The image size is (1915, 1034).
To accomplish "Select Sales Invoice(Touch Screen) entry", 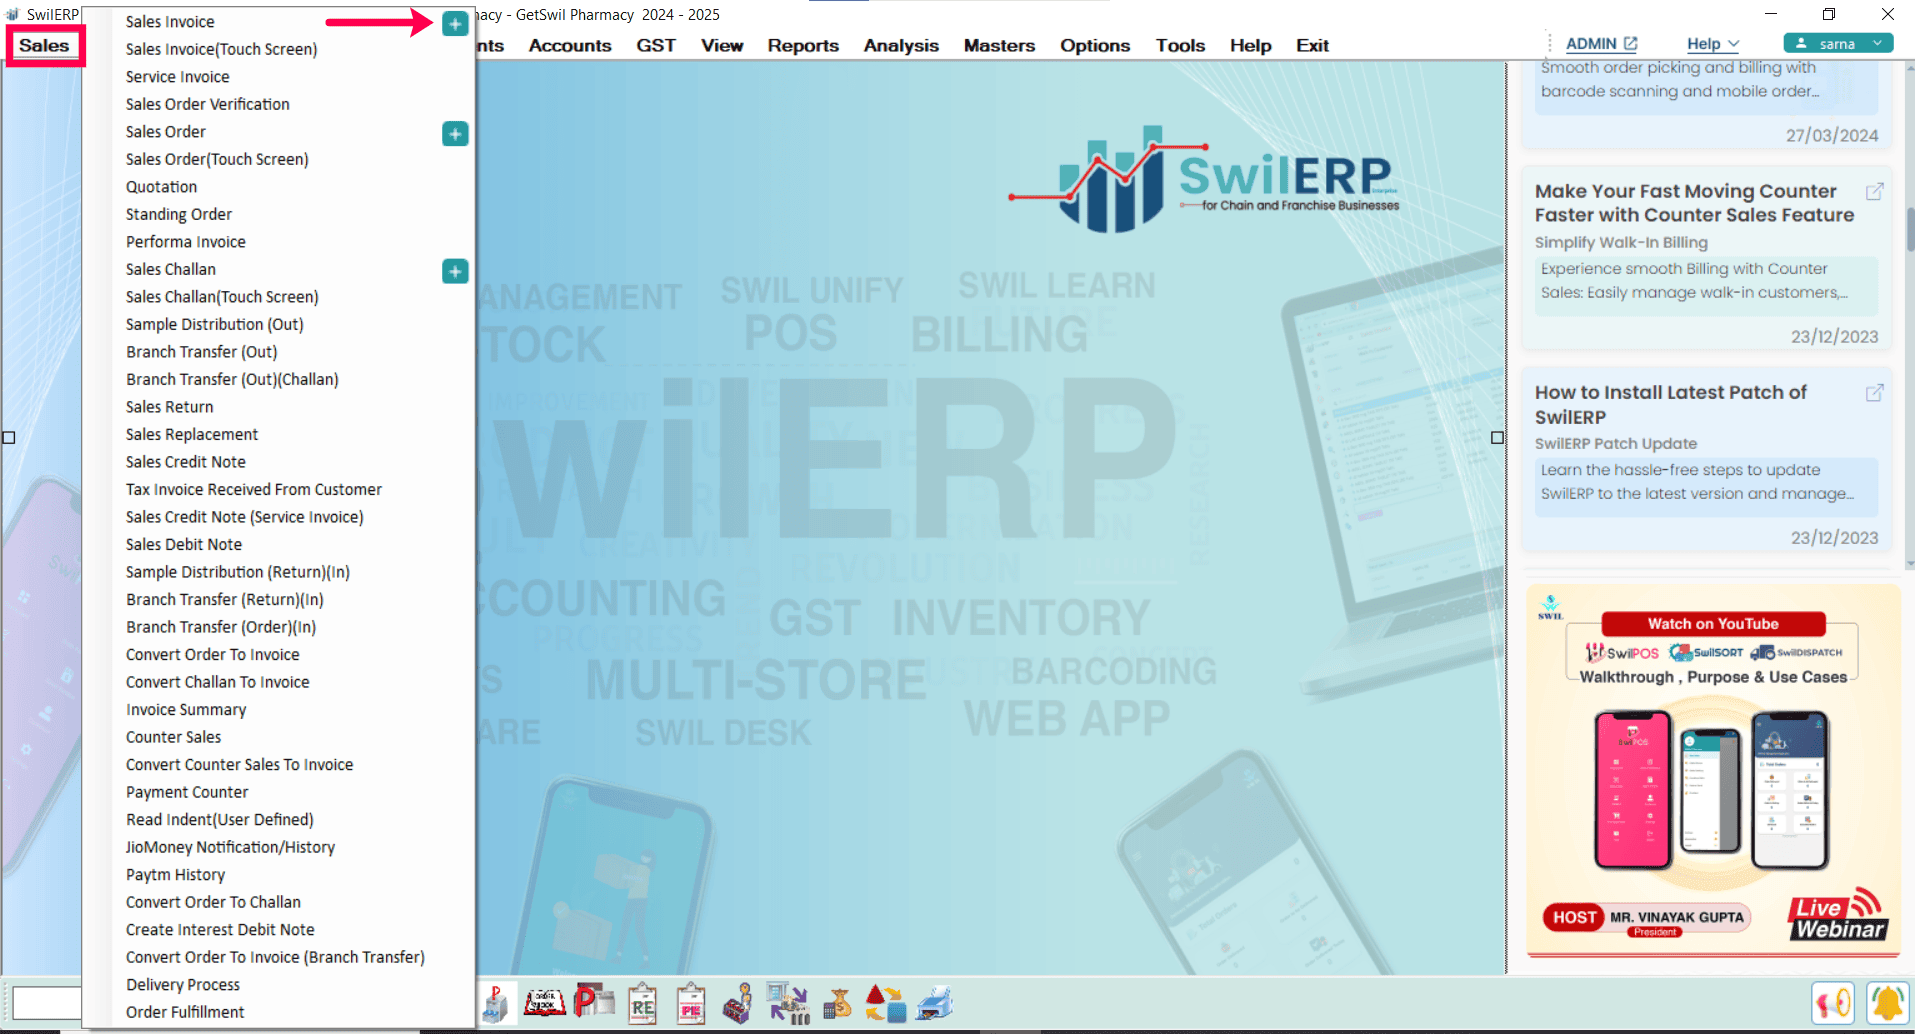I will tap(221, 49).
